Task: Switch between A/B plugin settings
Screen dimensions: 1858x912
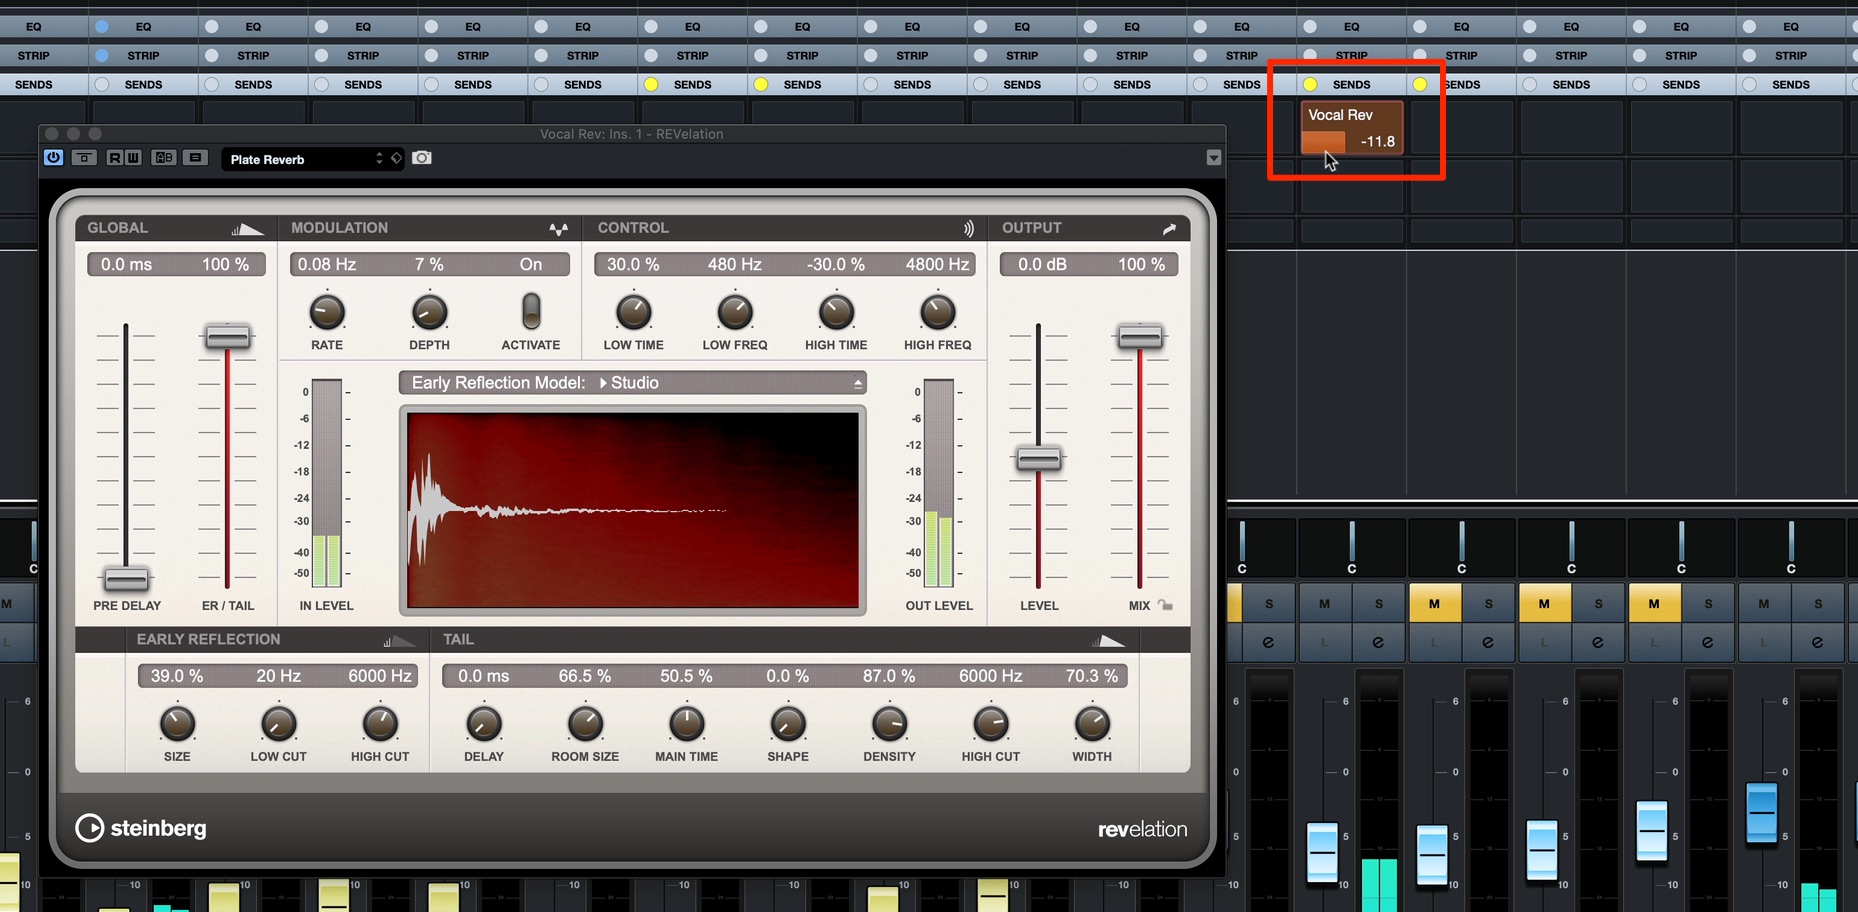Action: click(164, 158)
